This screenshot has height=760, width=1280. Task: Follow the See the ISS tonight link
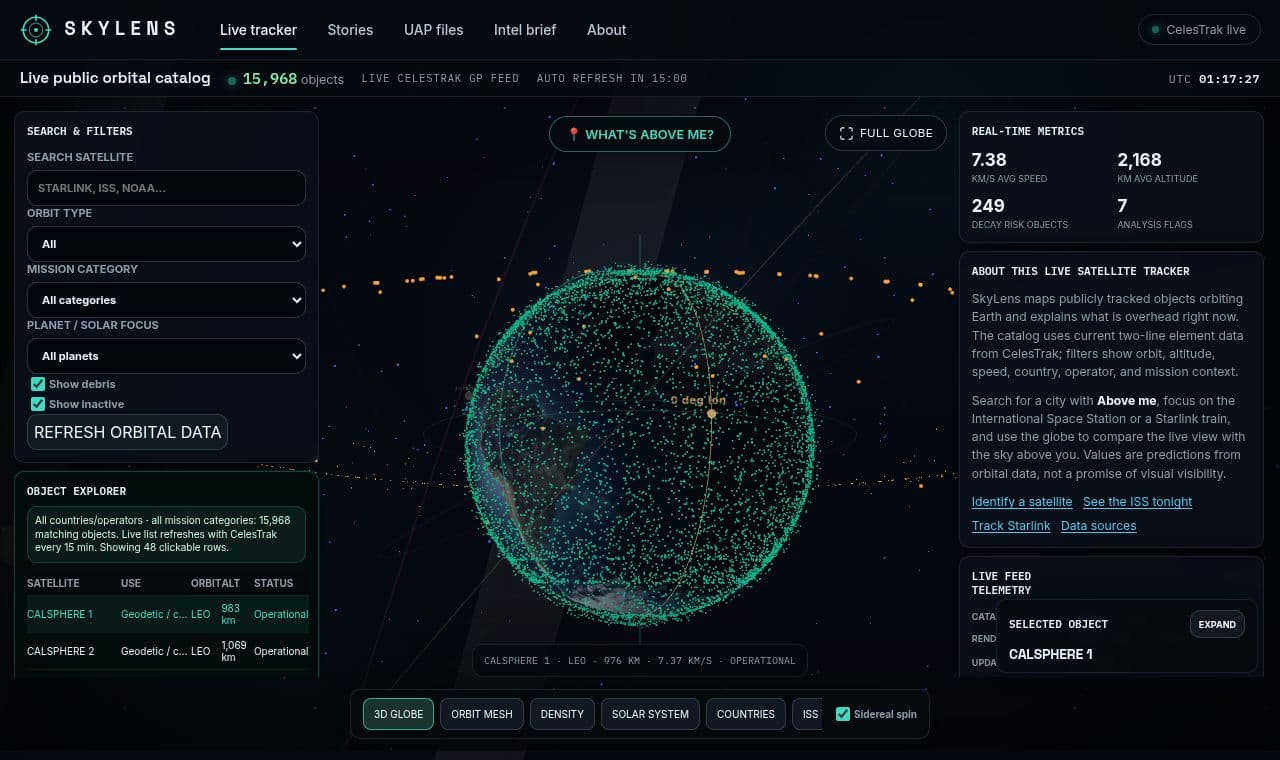pos(1138,502)
